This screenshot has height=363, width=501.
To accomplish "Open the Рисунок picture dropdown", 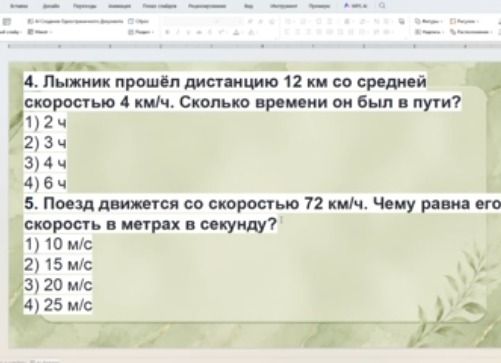I will coord(464,21).
